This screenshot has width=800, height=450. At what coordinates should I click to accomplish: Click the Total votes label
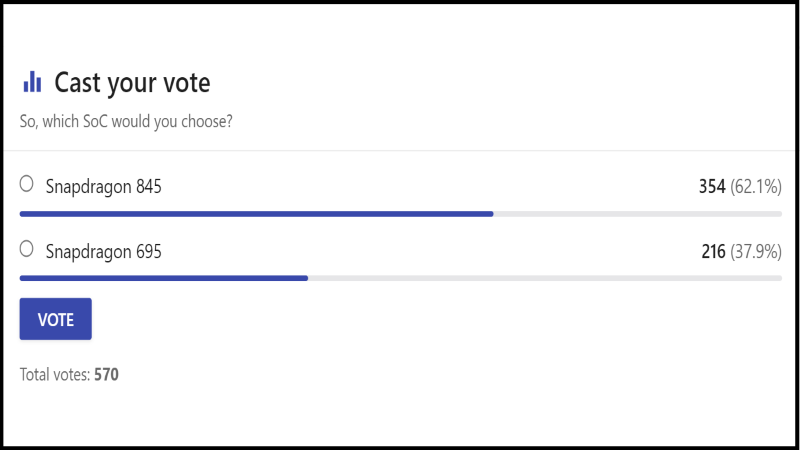coord(55,375)
